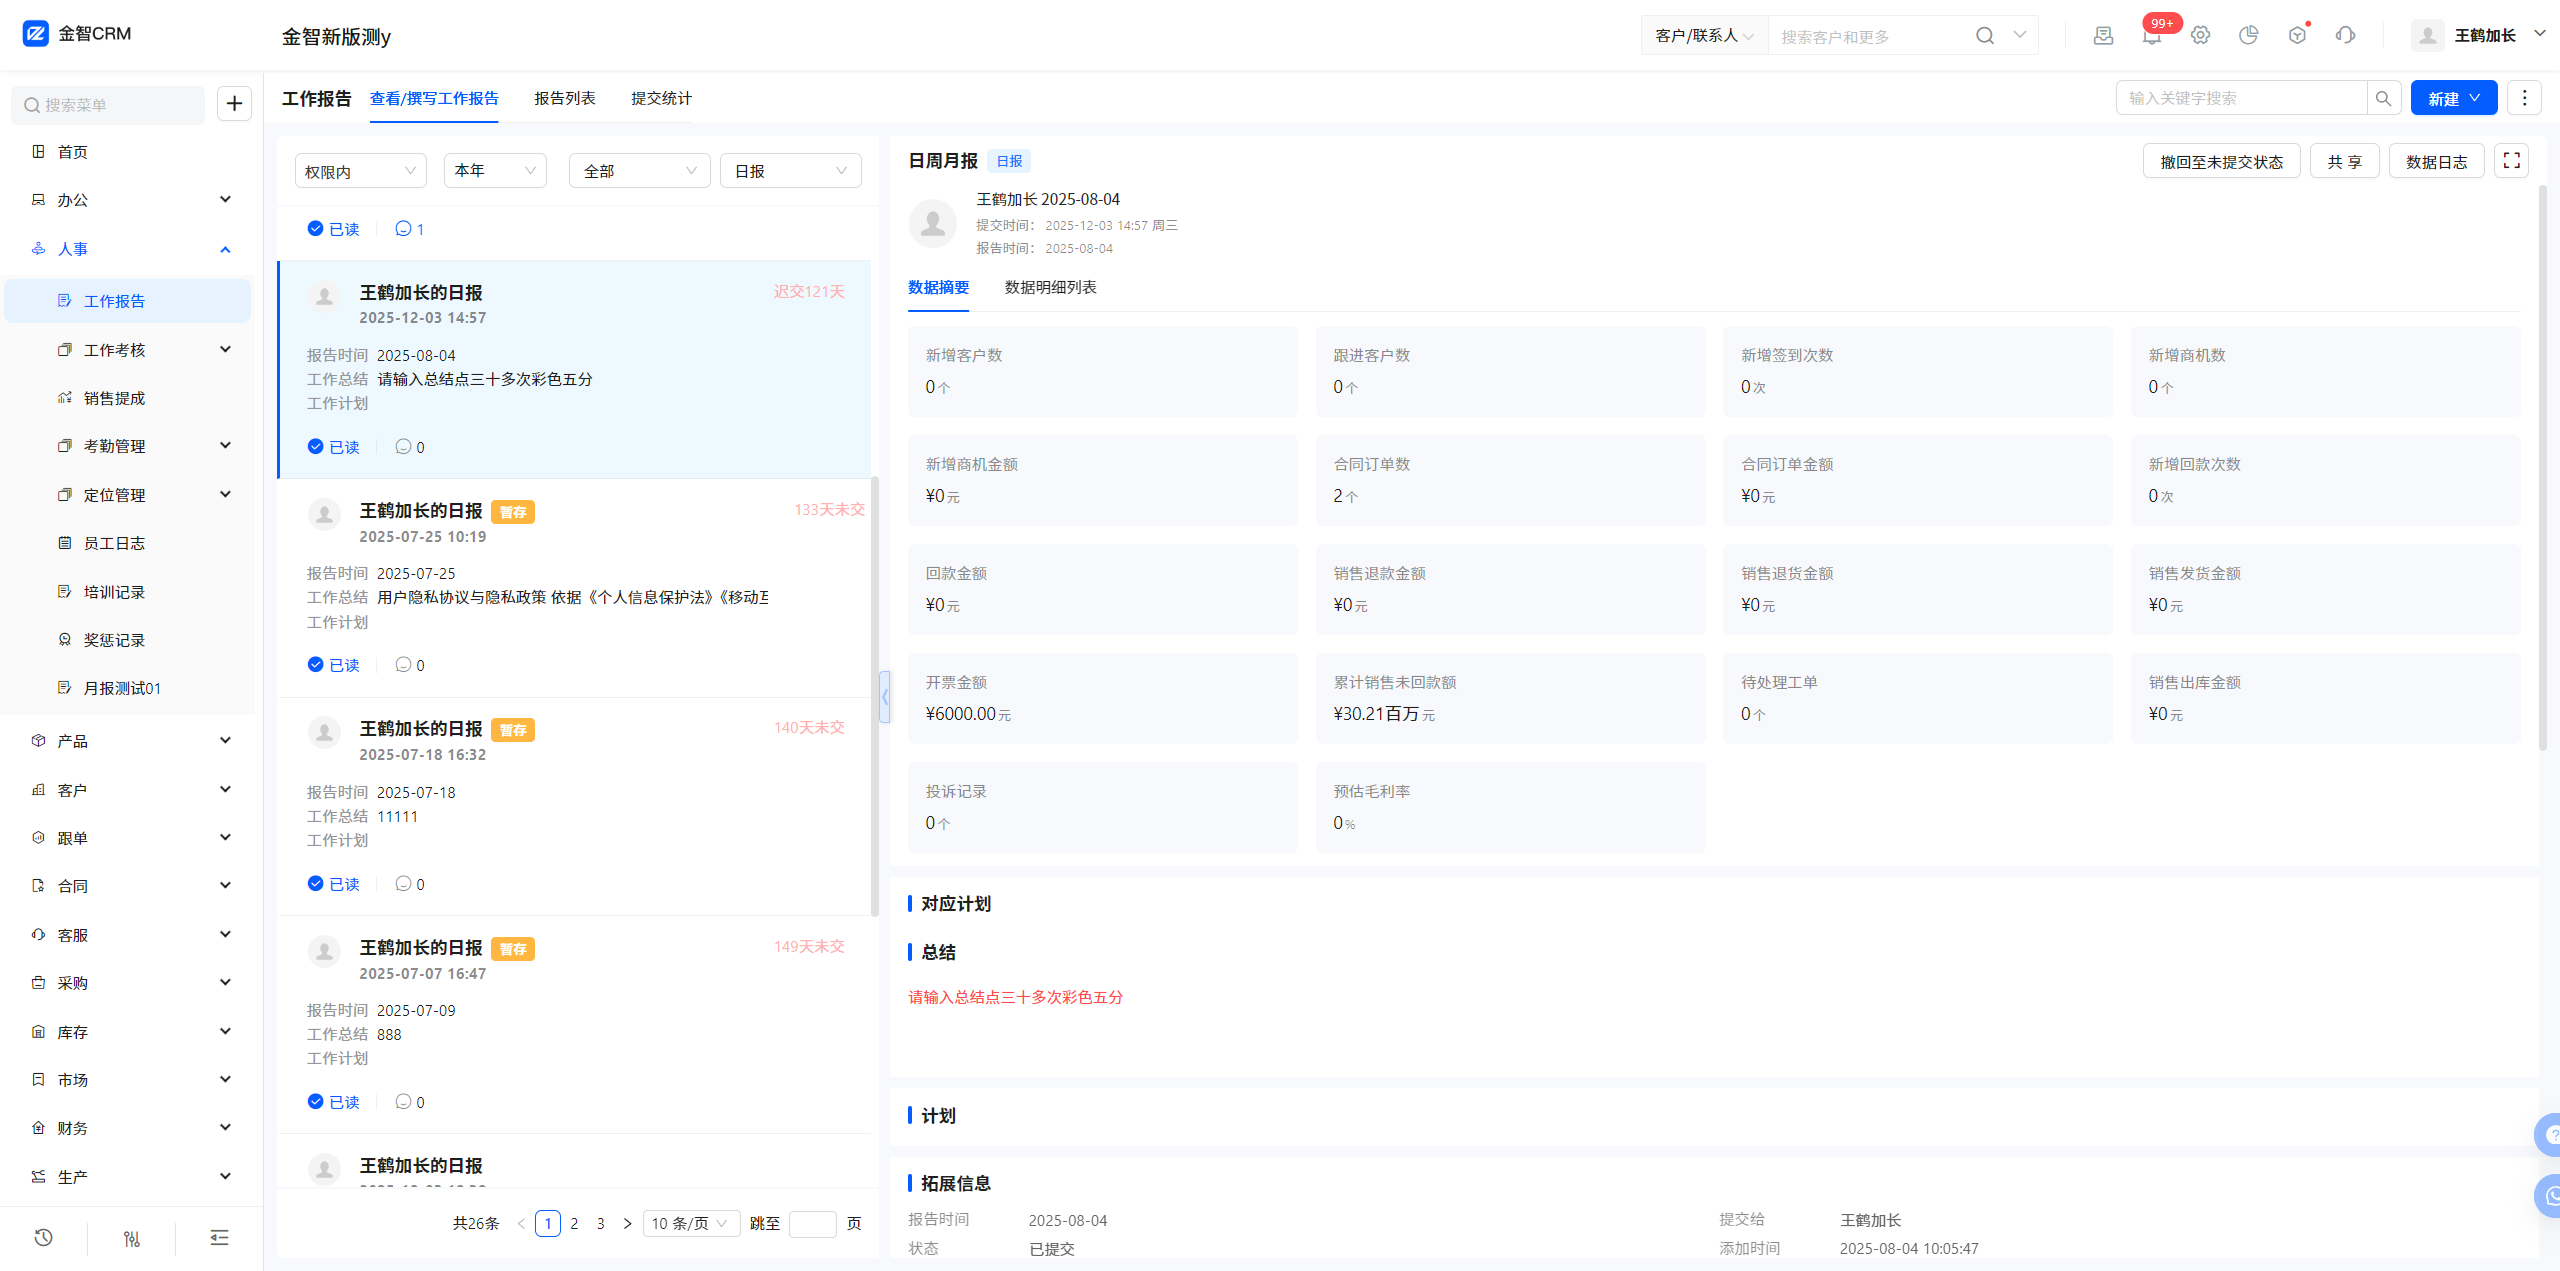Toggle 已读 status on the 2025-07-18 report

pyautogui.click(x=333, y=884)
